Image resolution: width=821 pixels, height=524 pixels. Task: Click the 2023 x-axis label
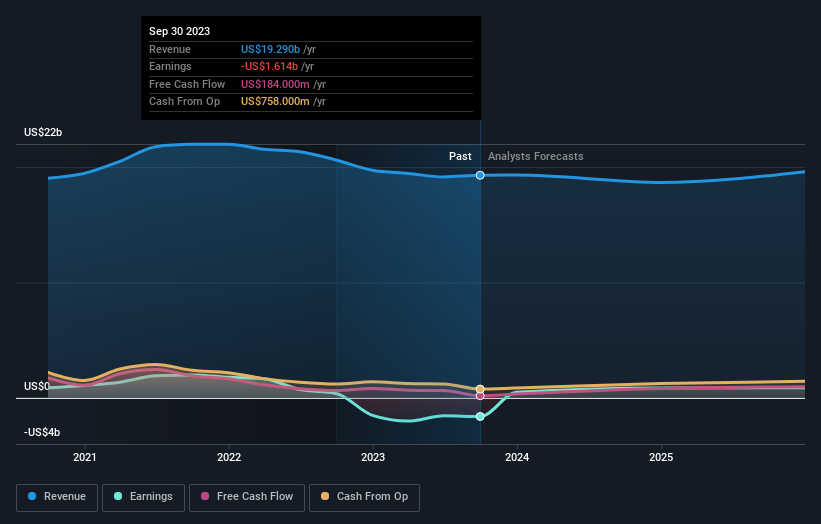tap(373, 457)
